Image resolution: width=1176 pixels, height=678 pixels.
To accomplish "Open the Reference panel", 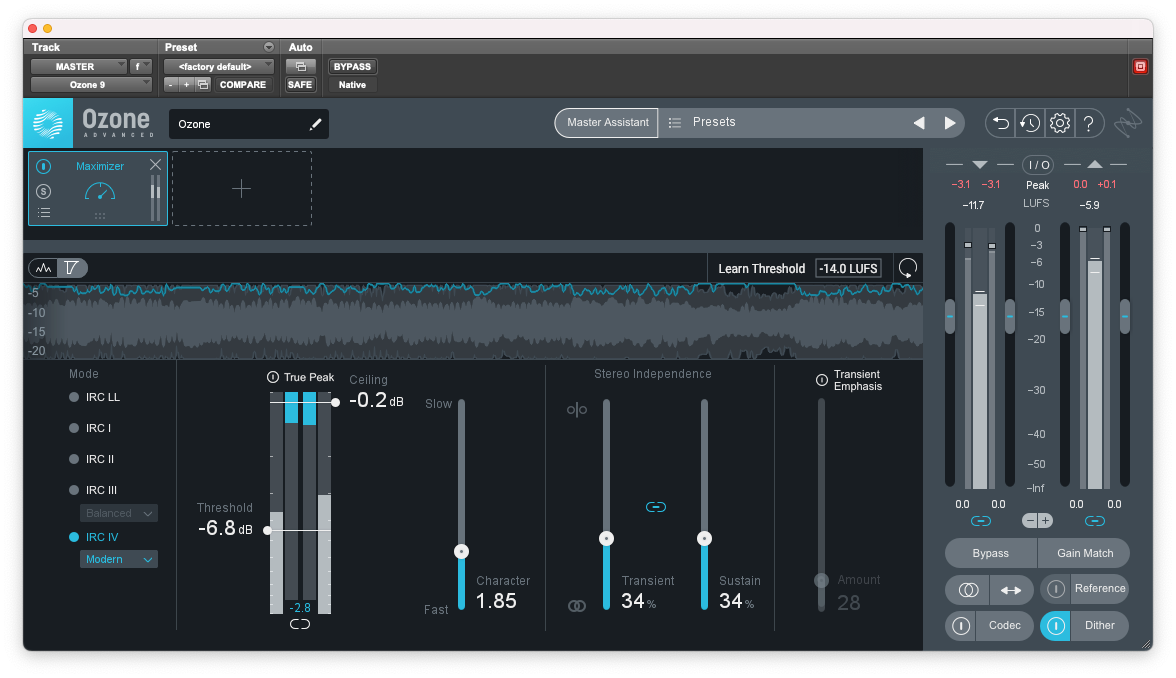I will click(1100, 589).
